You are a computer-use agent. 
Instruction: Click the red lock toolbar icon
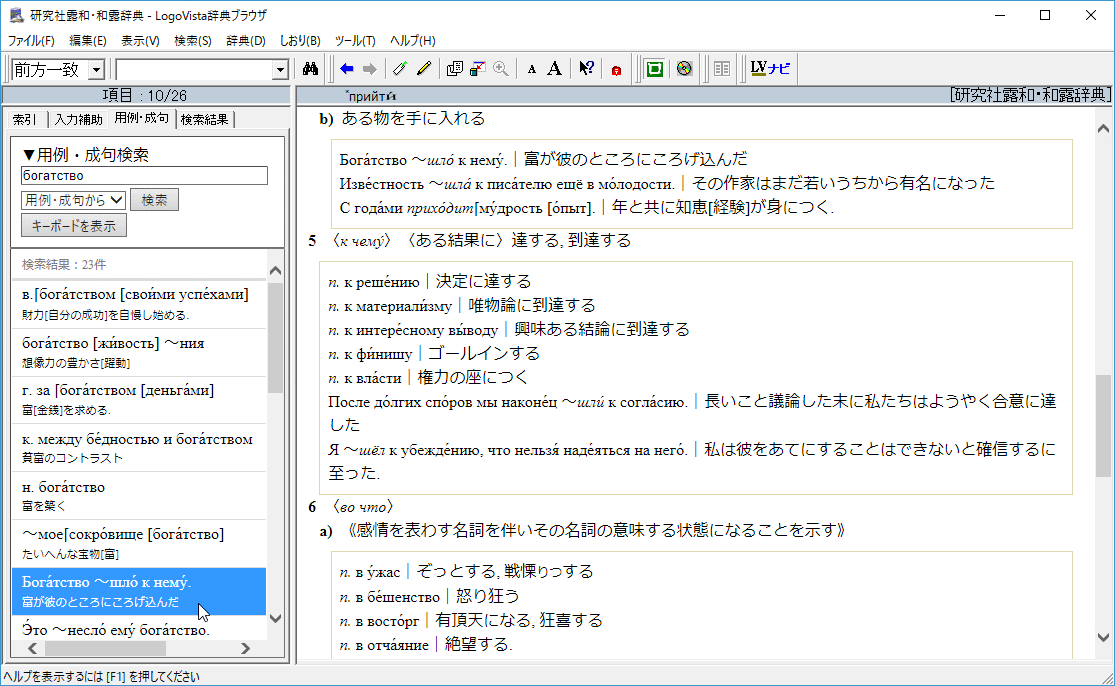[616, 69]
